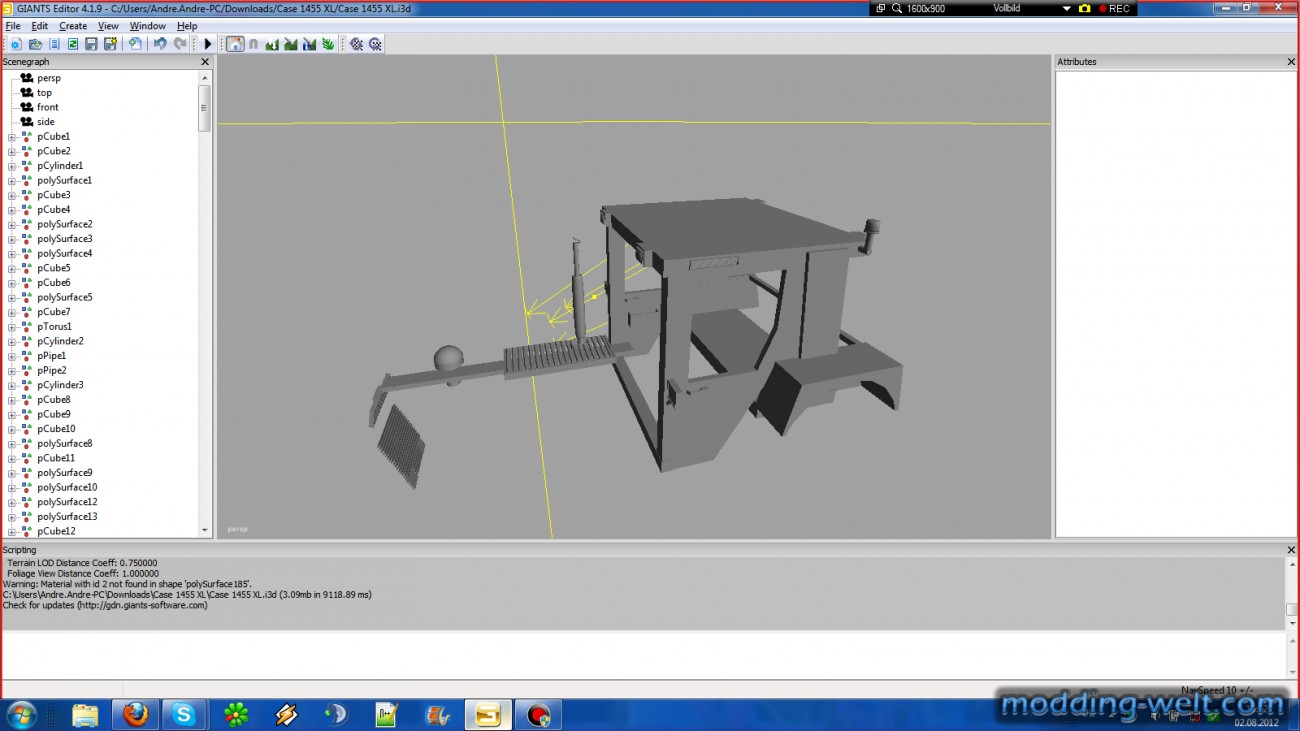Close the Scripting panel
The width and height of the screenshot is (1300, 731).
tap(1291, 550)
